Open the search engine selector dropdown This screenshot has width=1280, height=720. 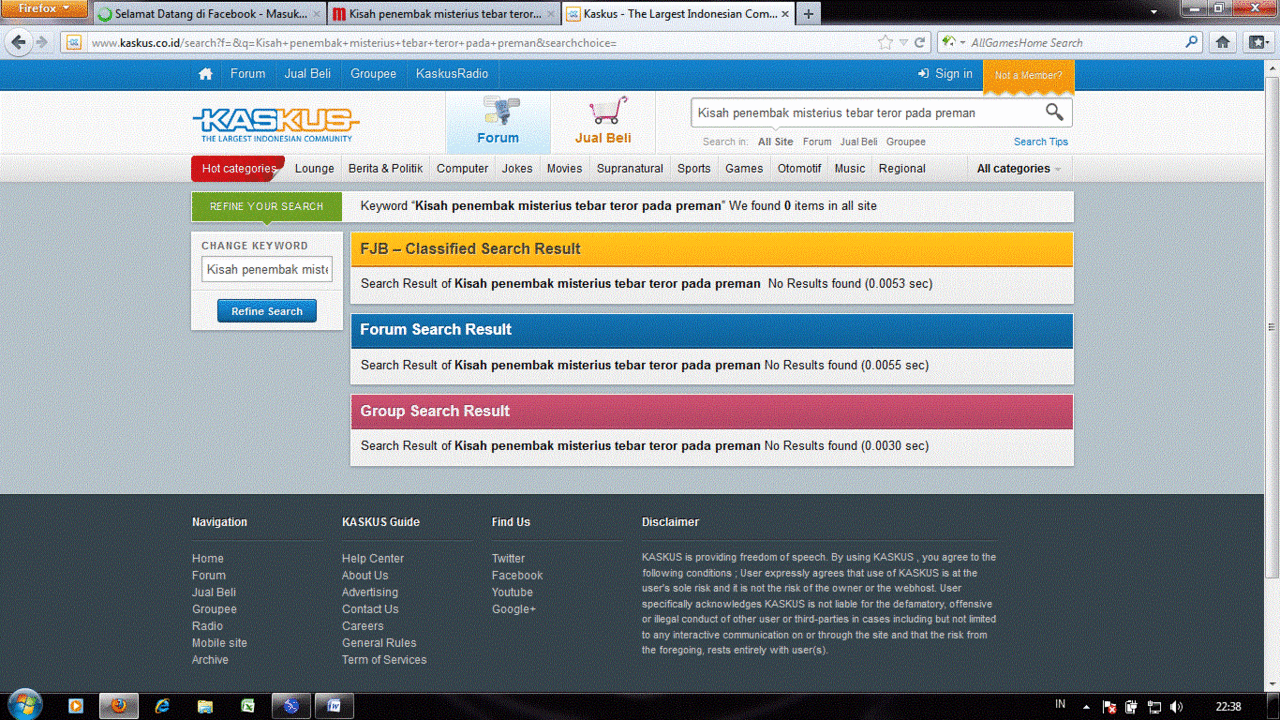(x=953, y=42)
